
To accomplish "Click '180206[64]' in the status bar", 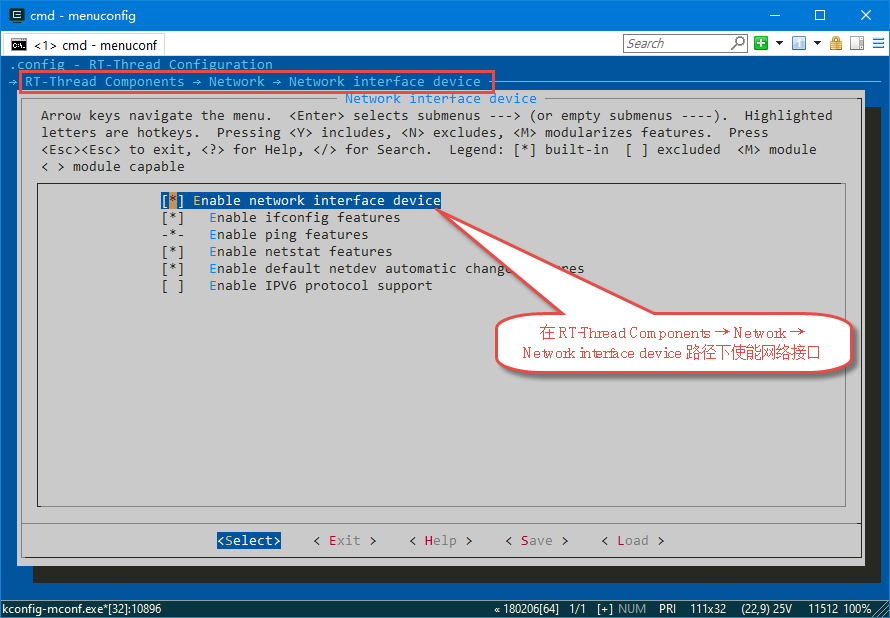I will [x=531, y=609].
